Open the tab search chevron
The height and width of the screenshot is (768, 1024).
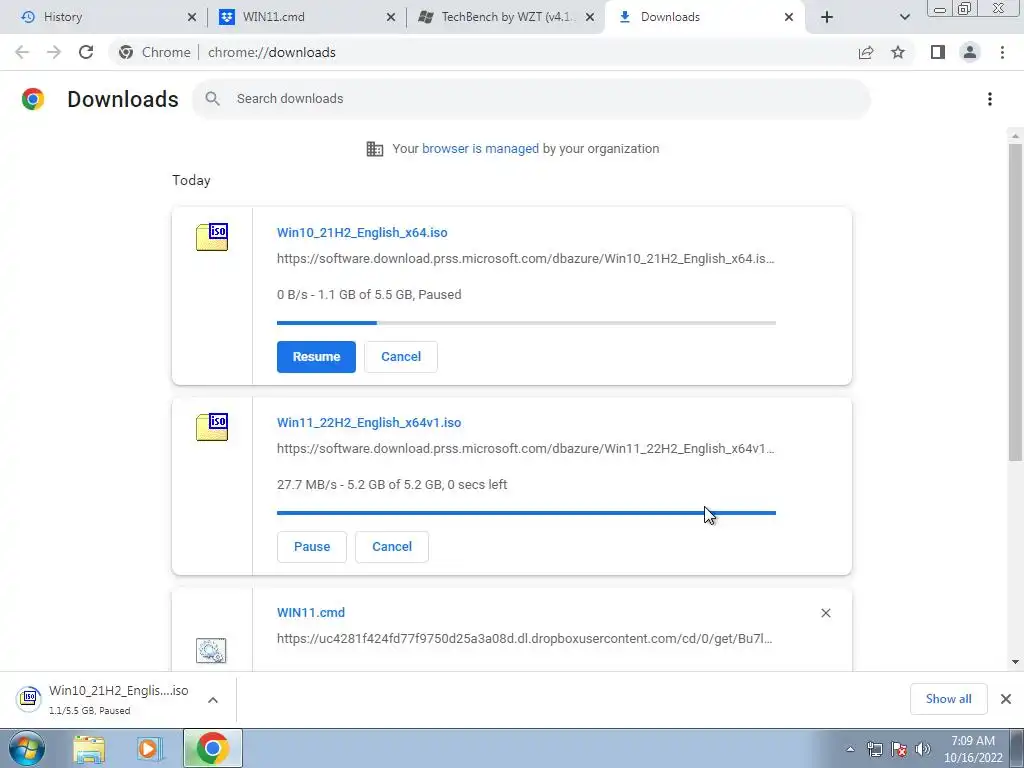904,17
